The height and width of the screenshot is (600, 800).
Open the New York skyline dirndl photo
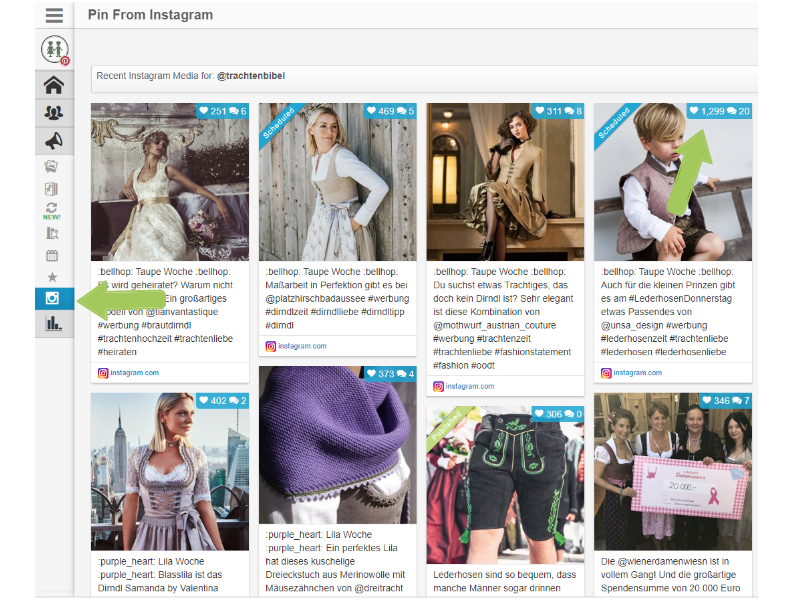[170, 471]
